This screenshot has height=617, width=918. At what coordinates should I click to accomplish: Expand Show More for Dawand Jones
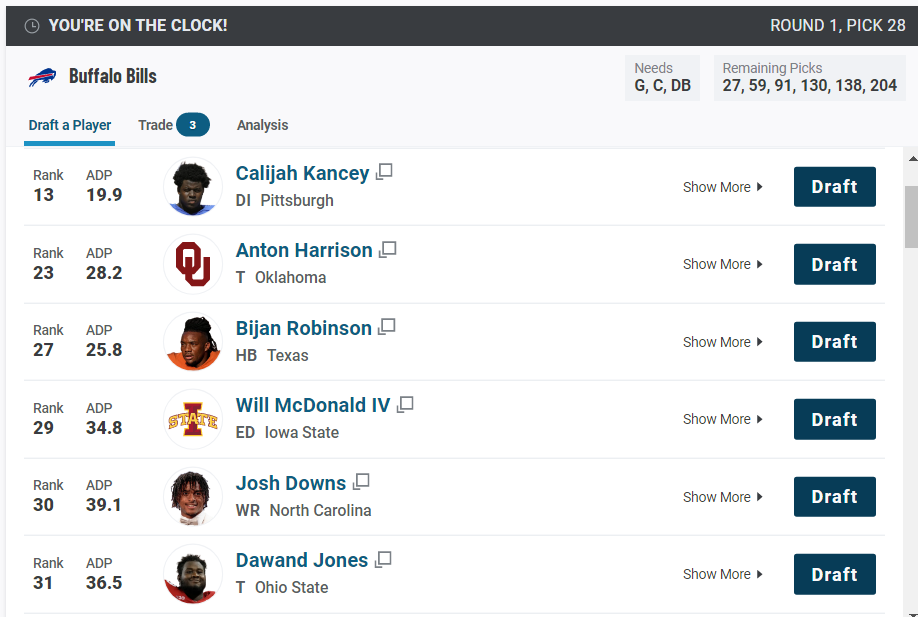tap(722, 574)
